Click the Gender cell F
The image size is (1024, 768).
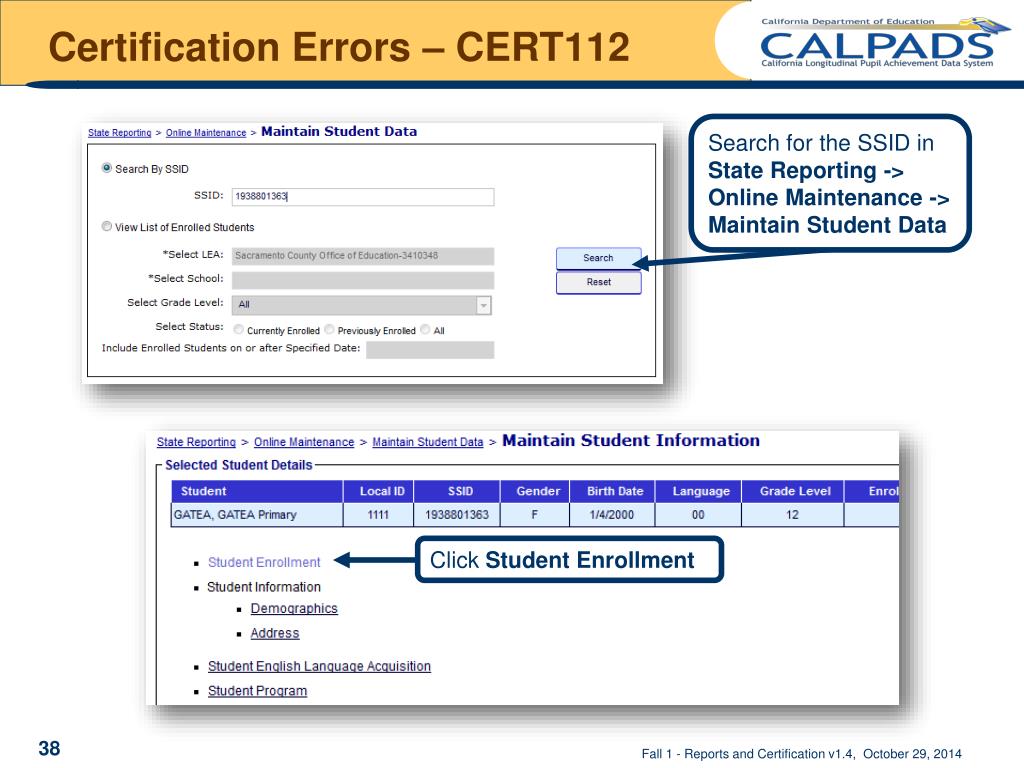pos(535,515)
